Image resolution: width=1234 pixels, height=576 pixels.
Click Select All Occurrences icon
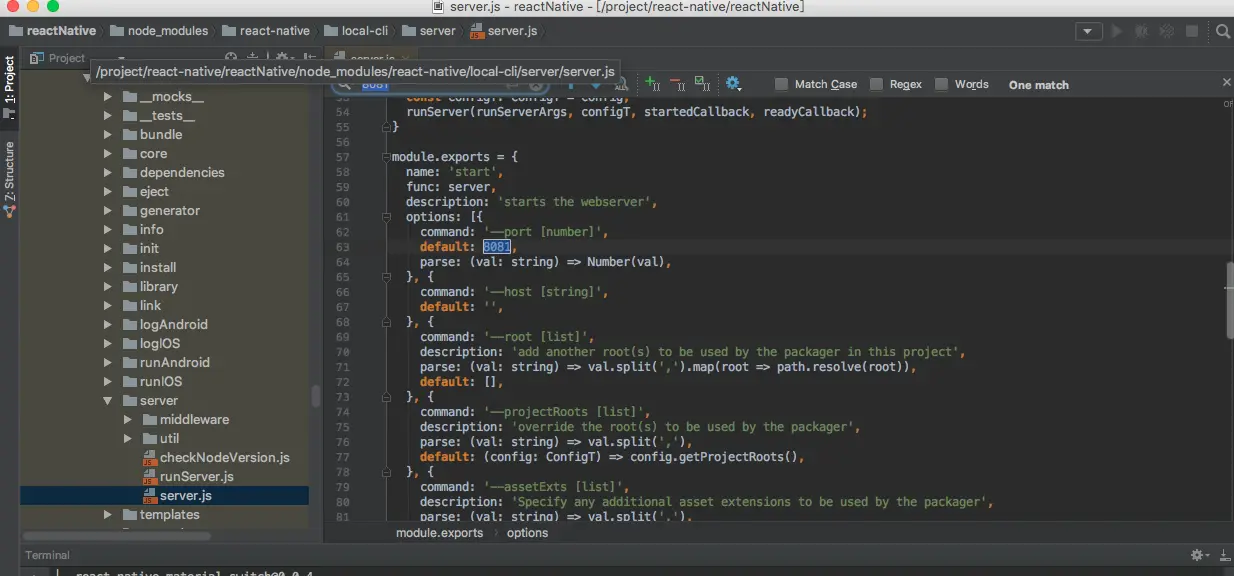tap(702, 84)
